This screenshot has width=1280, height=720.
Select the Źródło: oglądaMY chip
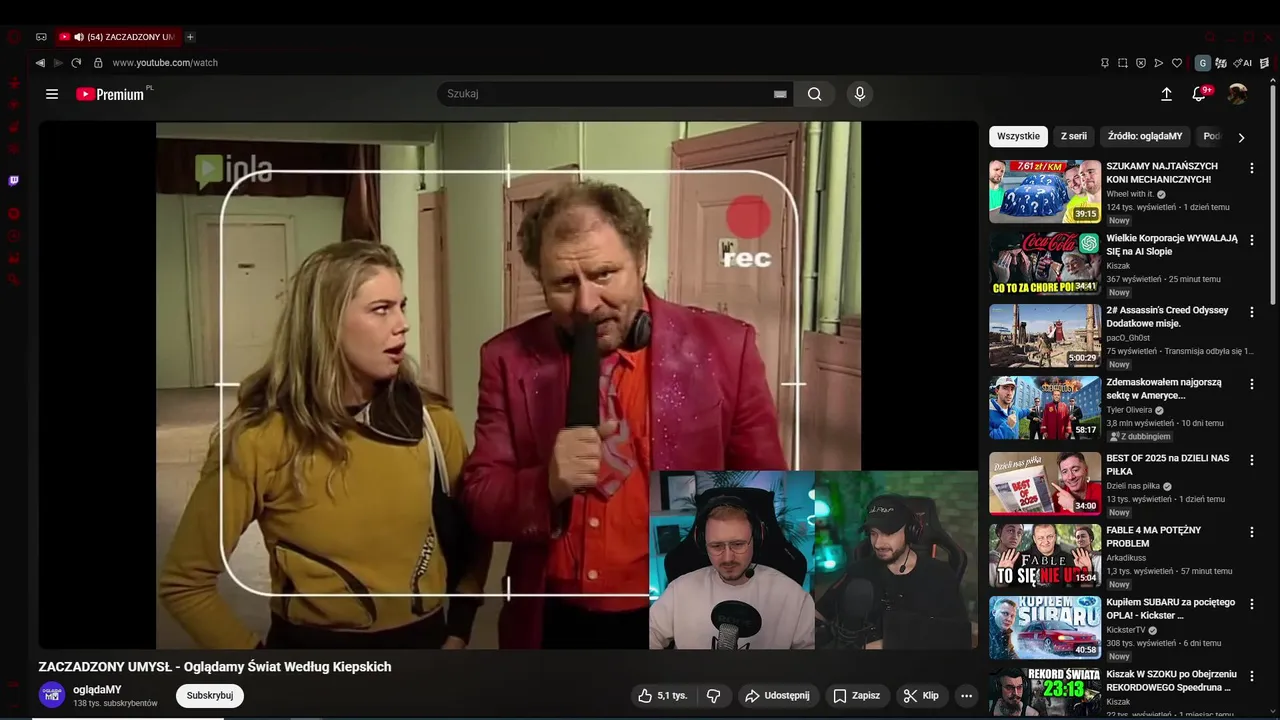click(x=1145, y=136)
